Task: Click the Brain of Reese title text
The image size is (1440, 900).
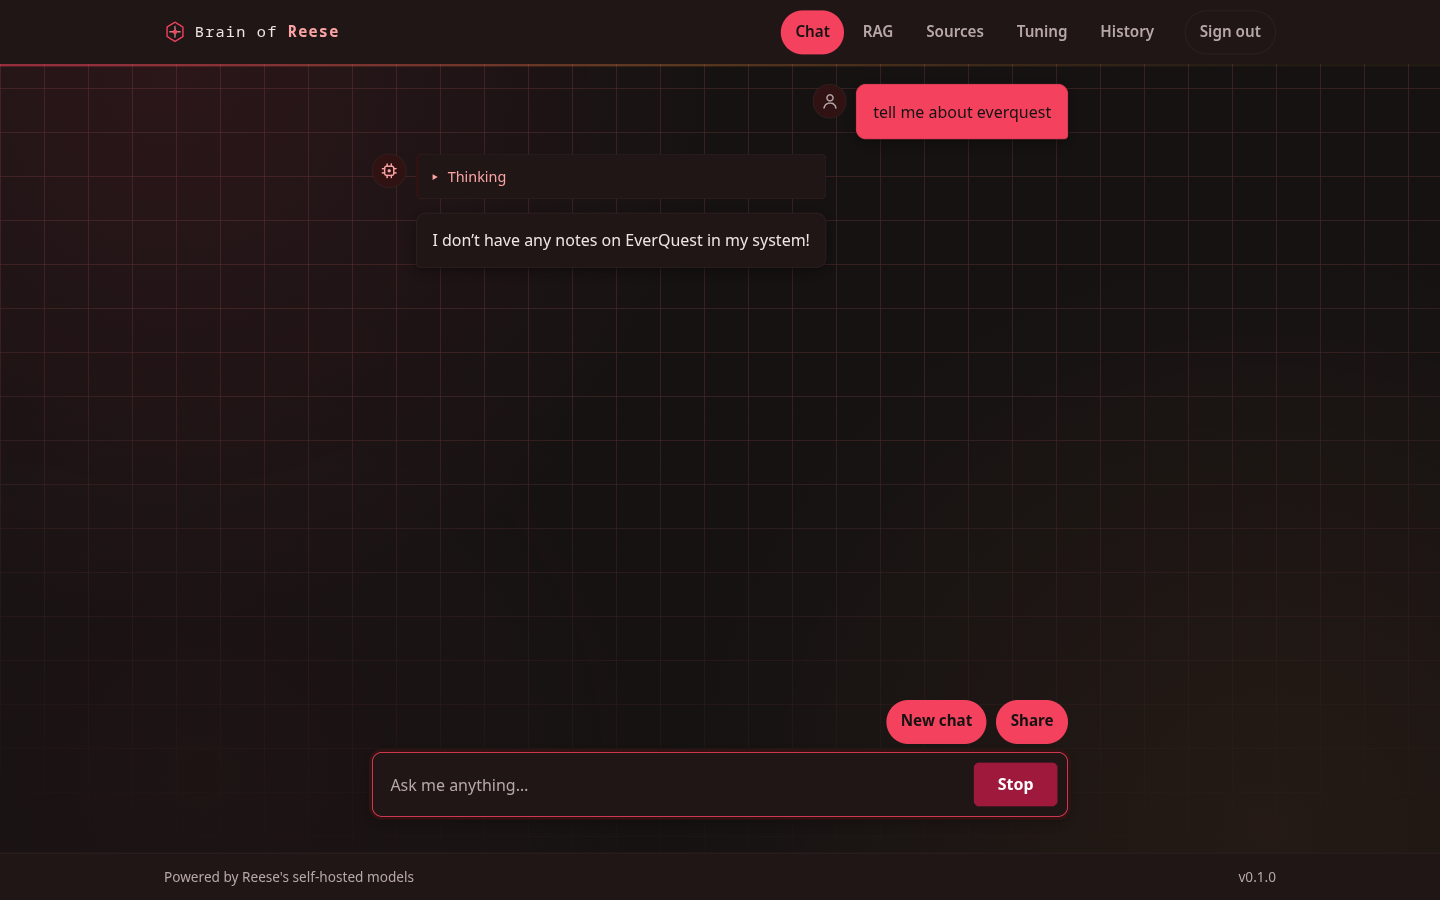Action: [x=267, y=32]
